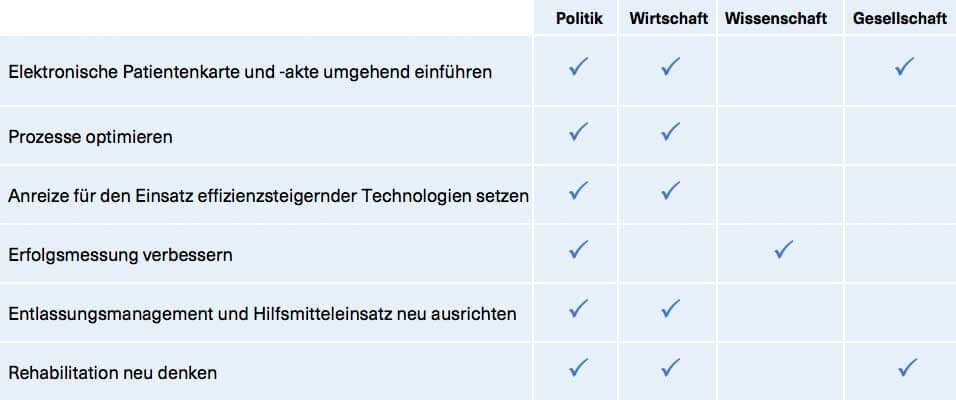This screenshot has height=400, width=956.
Task: Click the Wirtschaft checkmark for Elektronische Patientenkarte row
Action: (670, 69)
